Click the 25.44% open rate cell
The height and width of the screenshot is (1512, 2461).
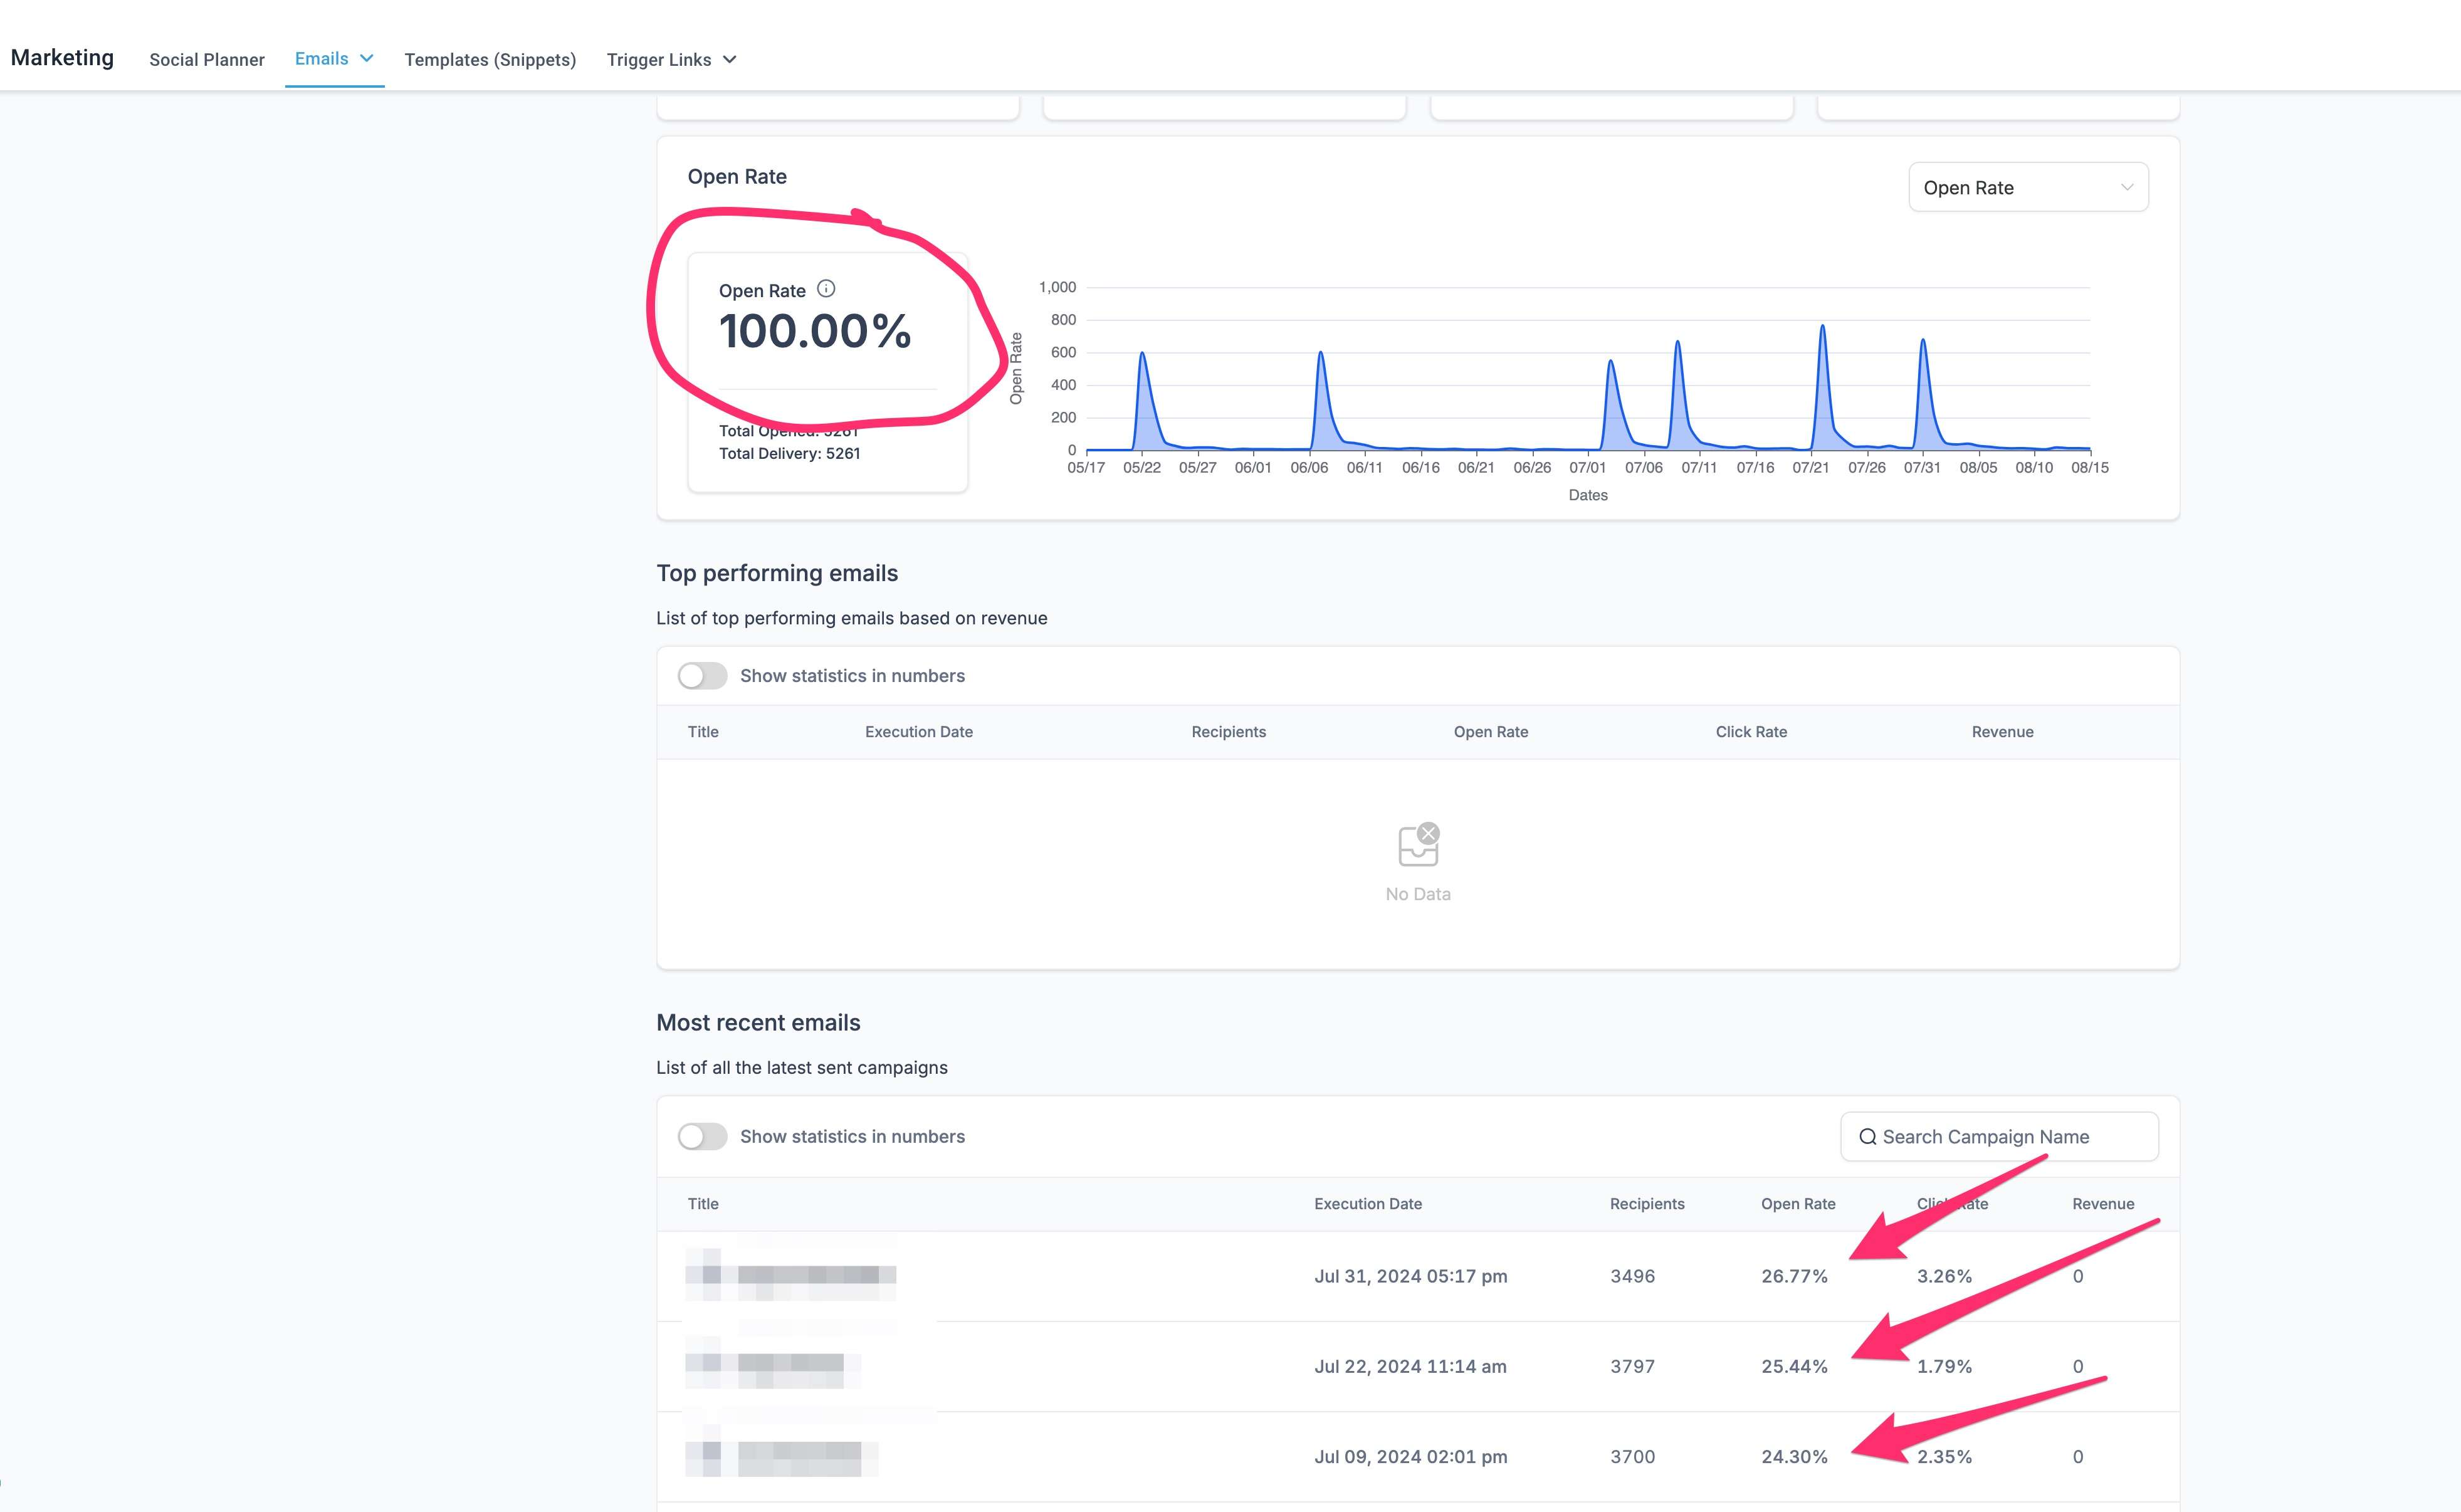(x=1794, y=1366)
